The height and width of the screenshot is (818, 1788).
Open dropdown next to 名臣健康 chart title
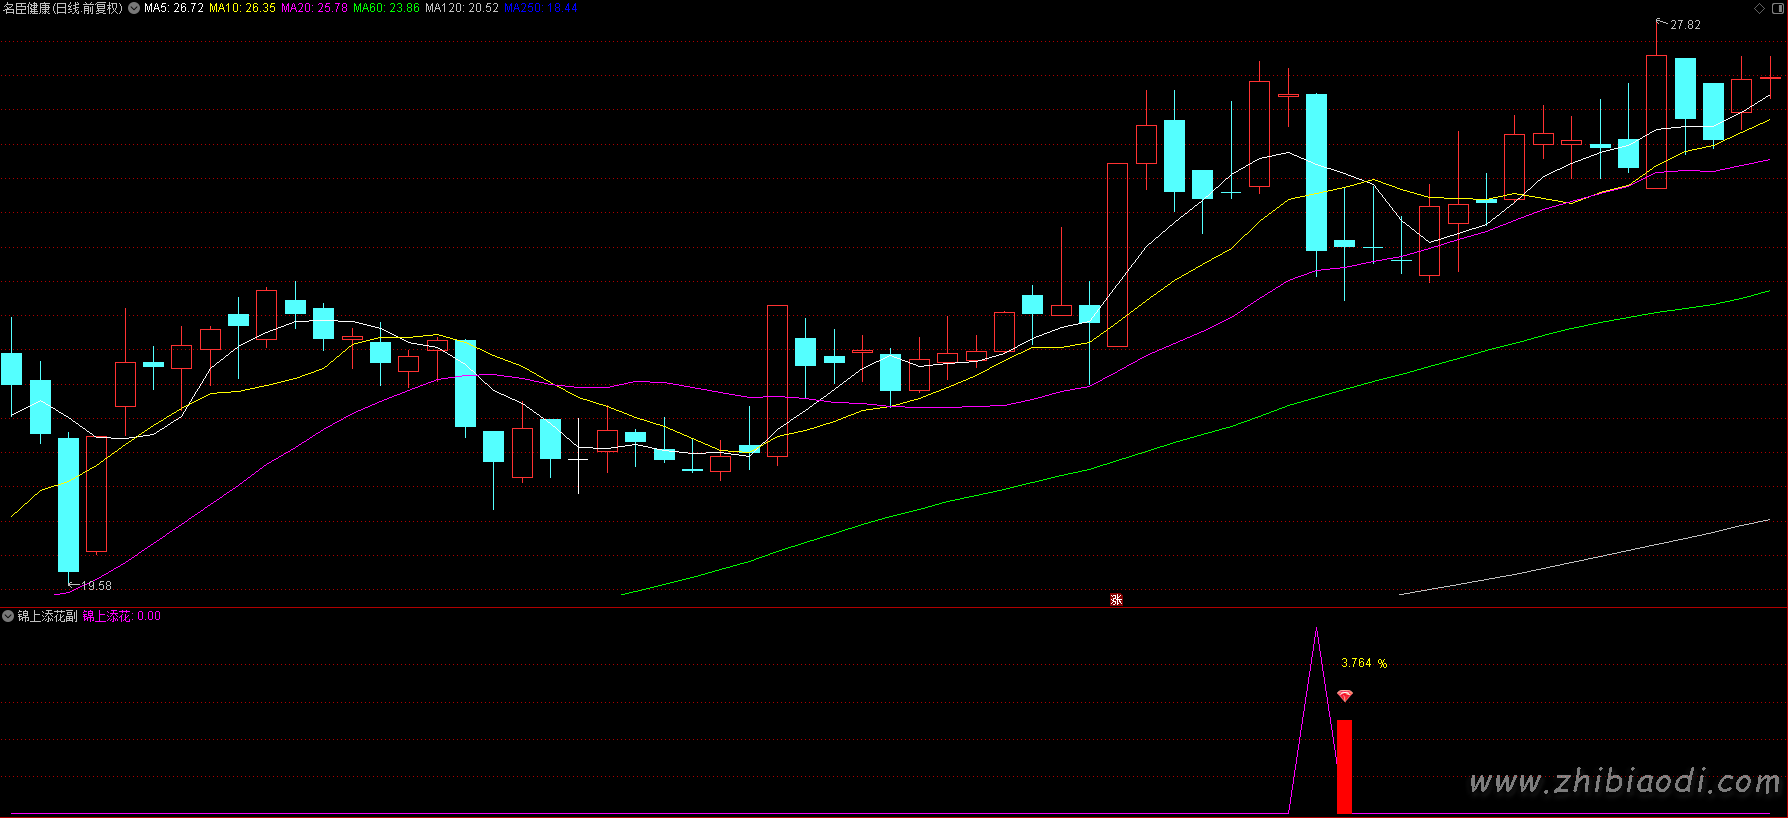134,8
